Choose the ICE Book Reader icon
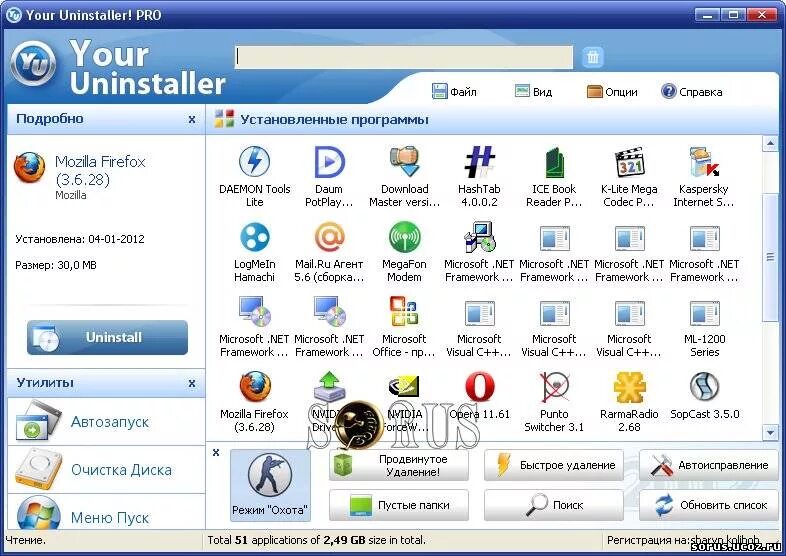786x556 pixels. pos(554,163)
